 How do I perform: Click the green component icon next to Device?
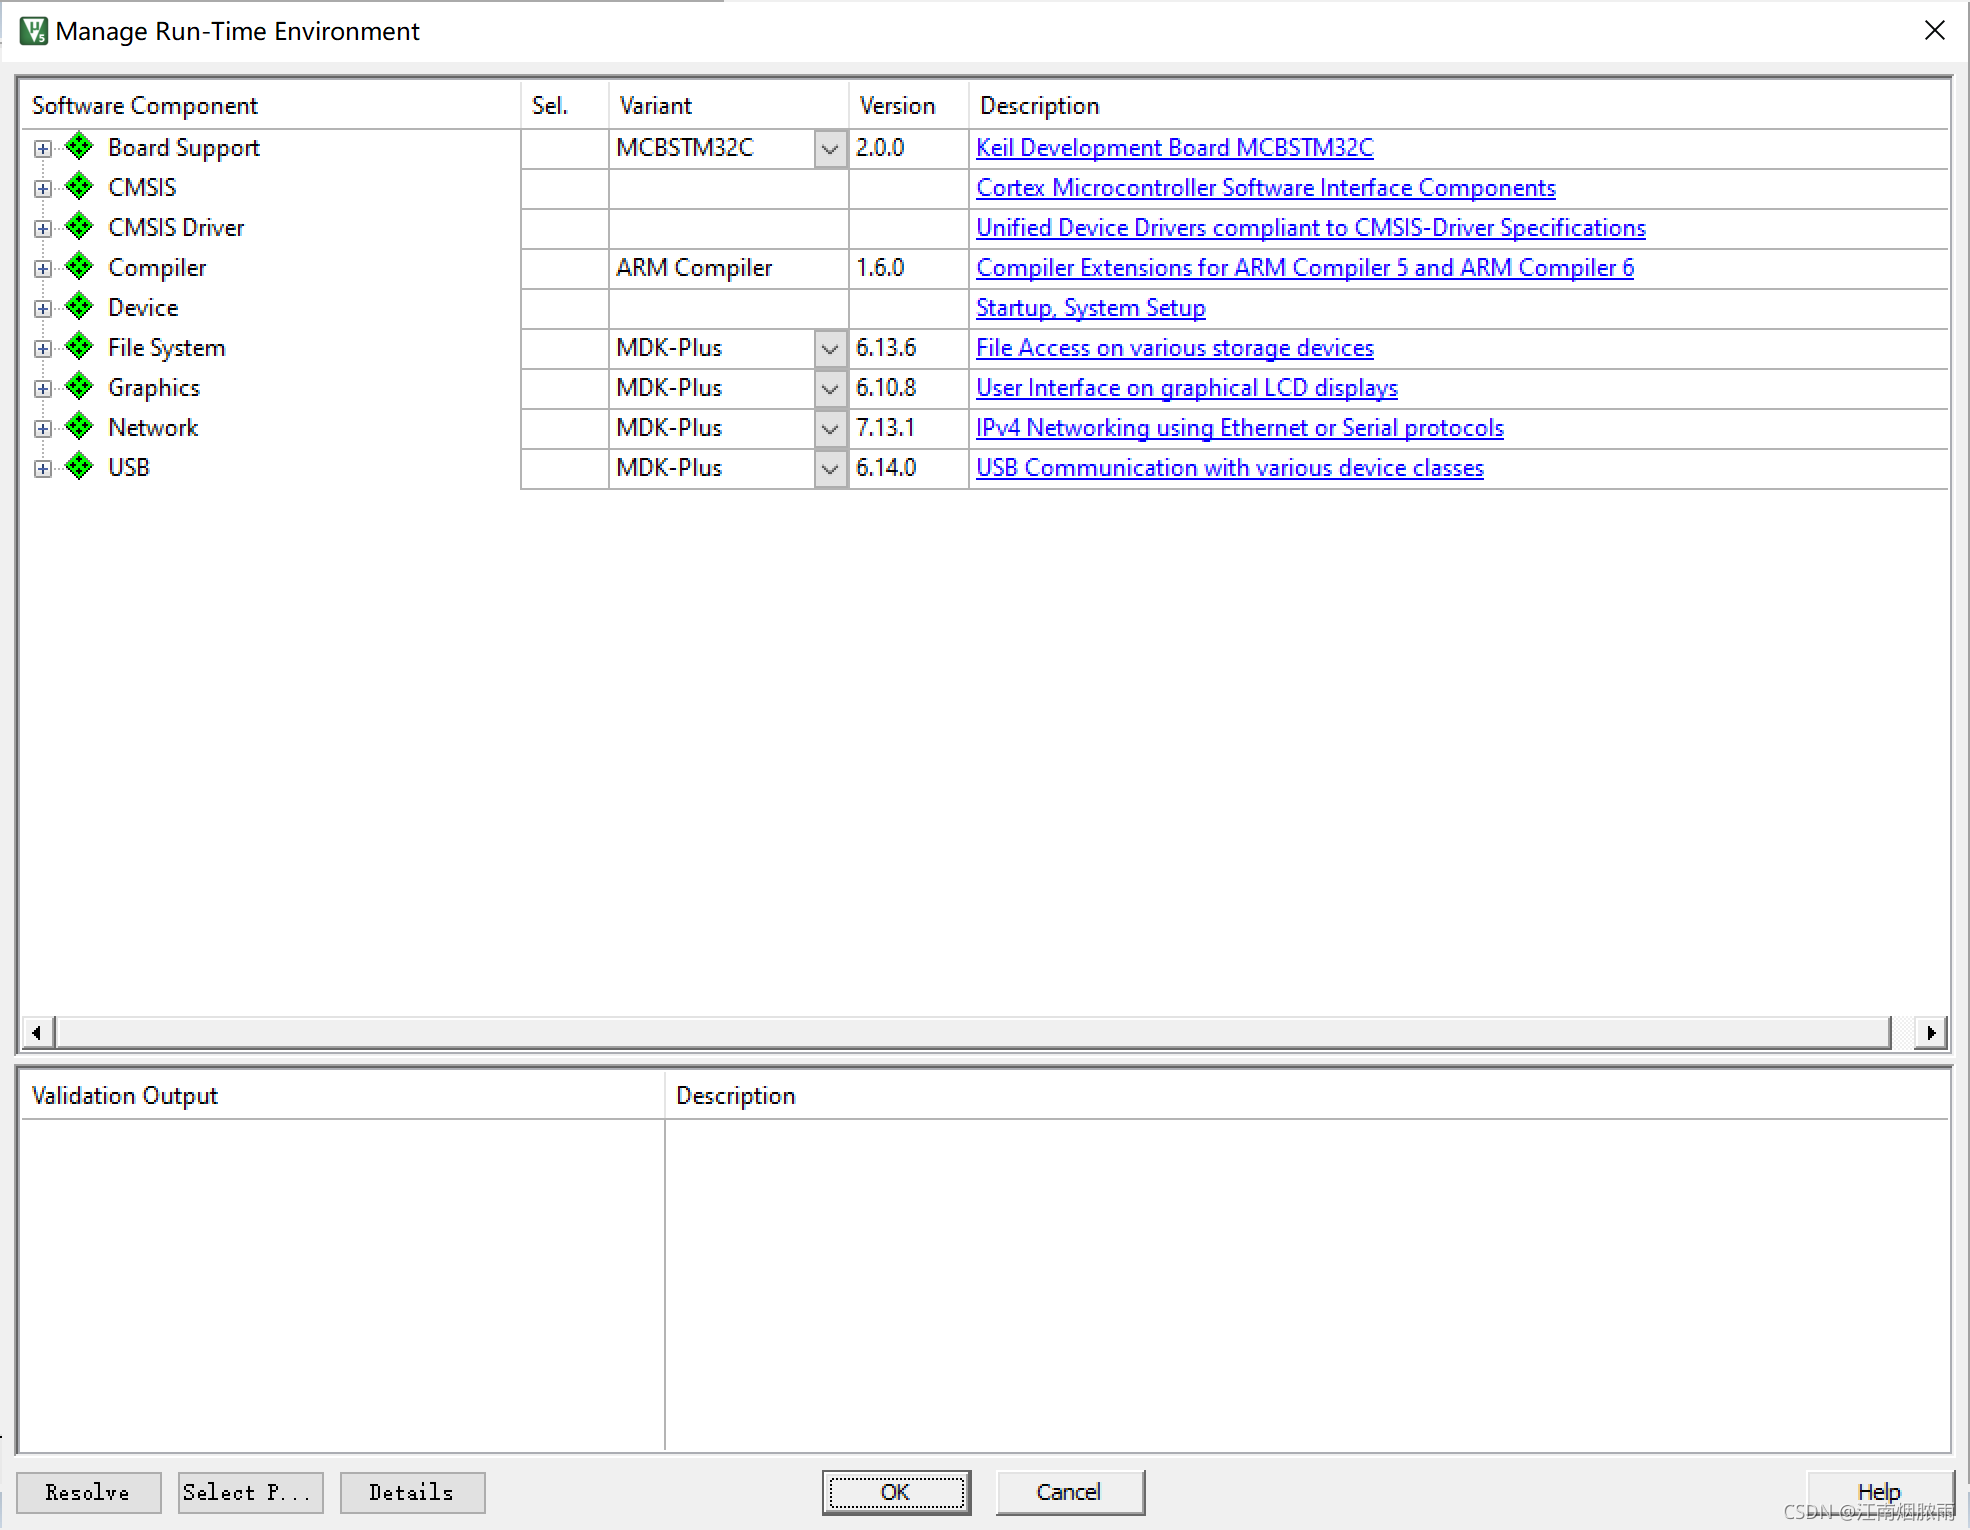coord(79,307)
